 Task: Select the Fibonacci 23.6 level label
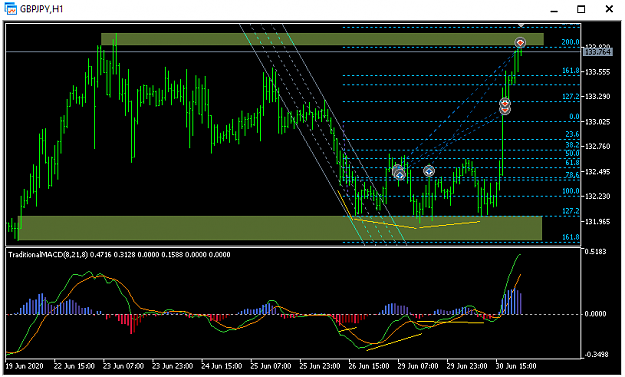(x=572, y=134)
